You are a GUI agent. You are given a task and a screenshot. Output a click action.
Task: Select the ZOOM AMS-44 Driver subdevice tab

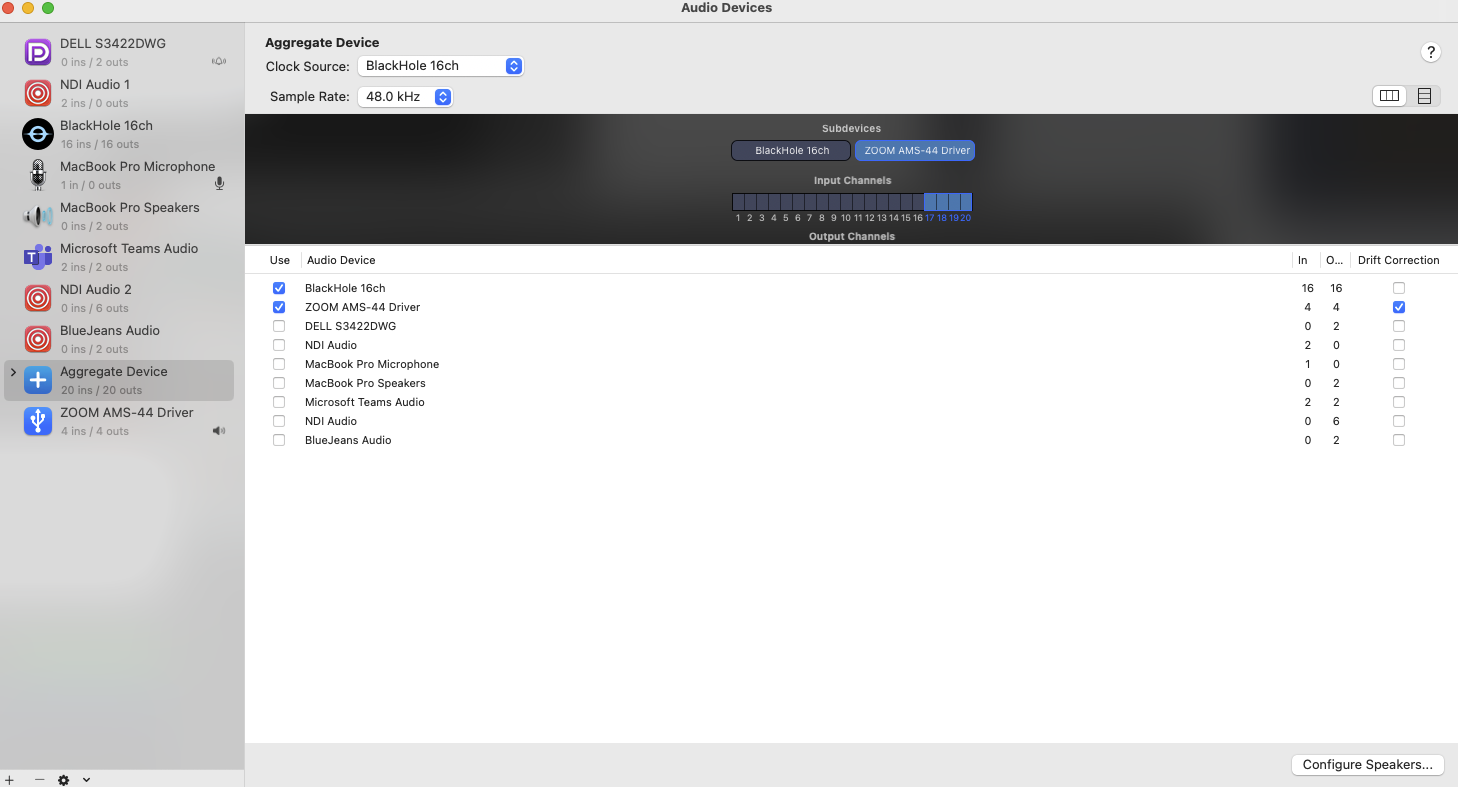915,151
